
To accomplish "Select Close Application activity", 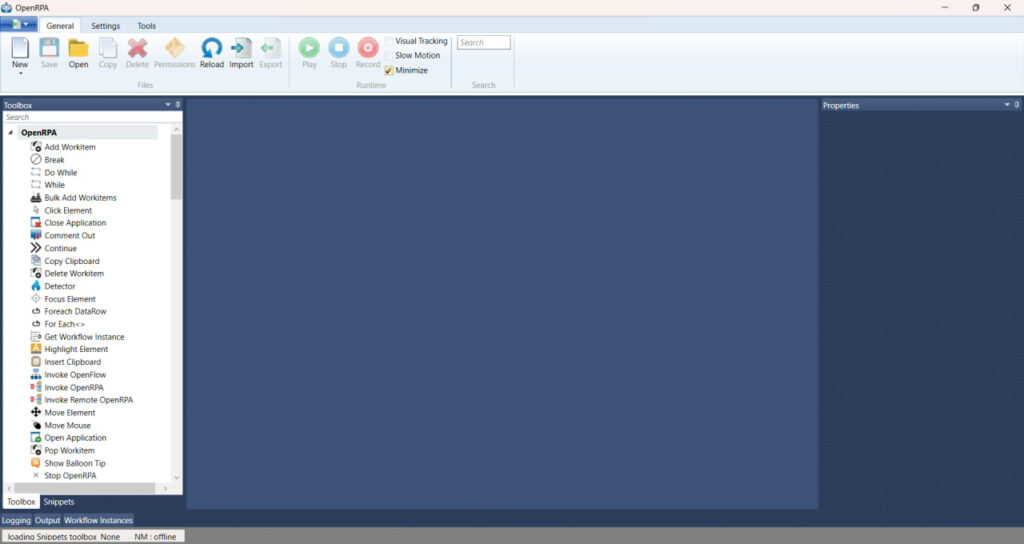I will [x=69, y=223].
